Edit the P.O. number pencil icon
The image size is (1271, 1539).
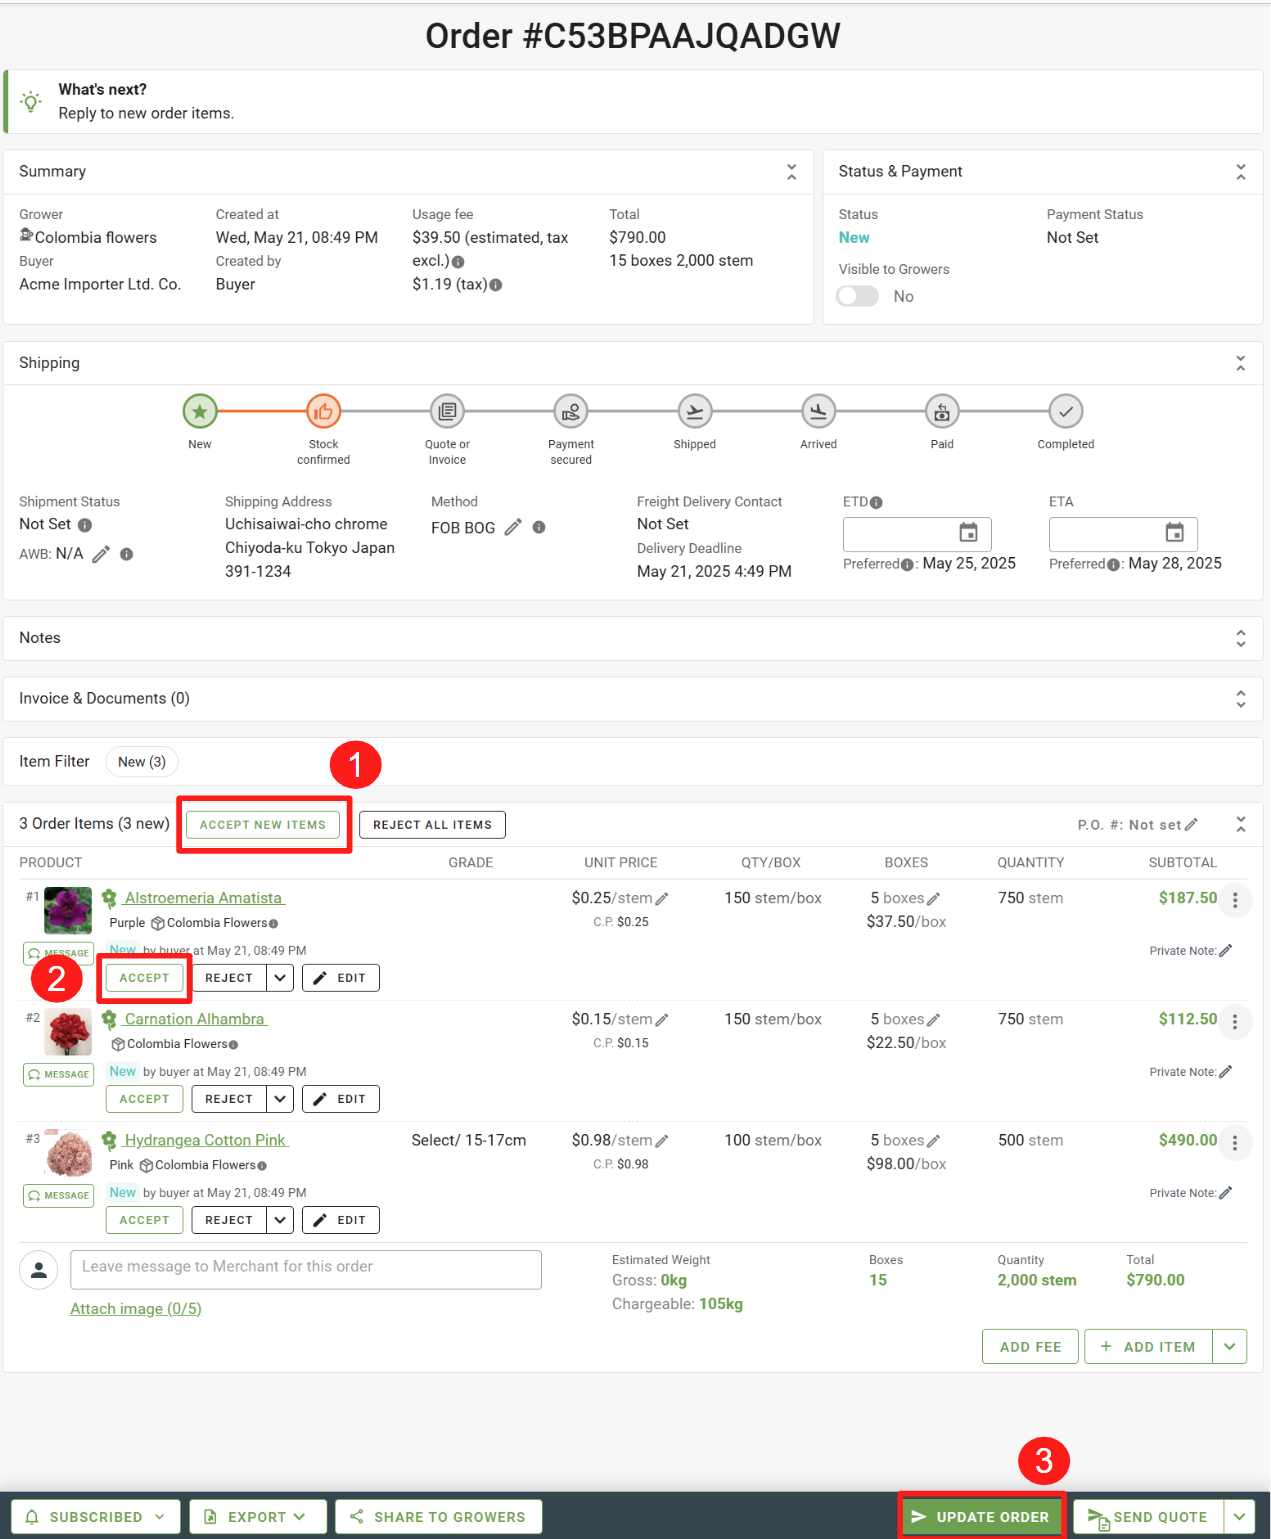click(1191, 825)
